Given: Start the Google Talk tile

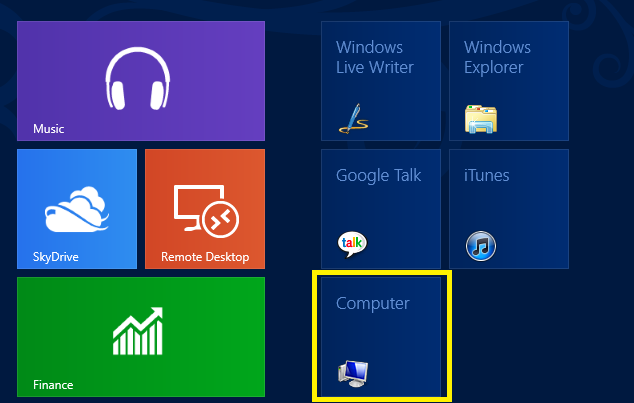Looking at the screenshot, I should [381, 209].
